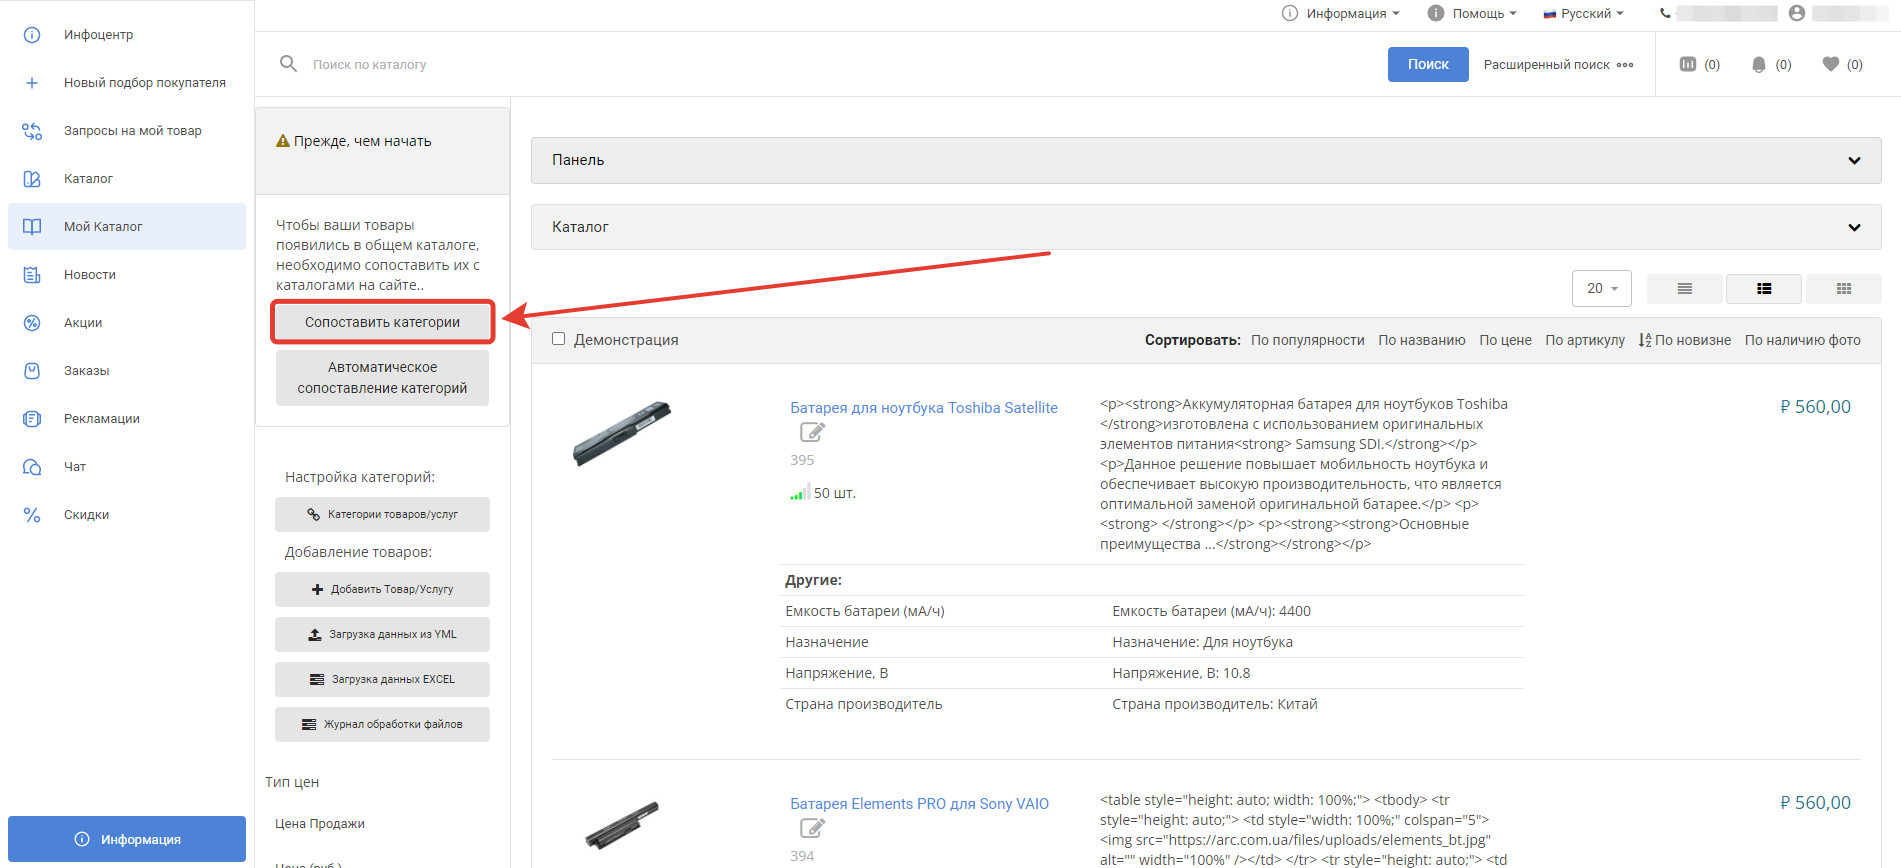Viewport: 1901px width, 868px height.
Task: Select compact list view icon
Action: (x=1685, y=289)
